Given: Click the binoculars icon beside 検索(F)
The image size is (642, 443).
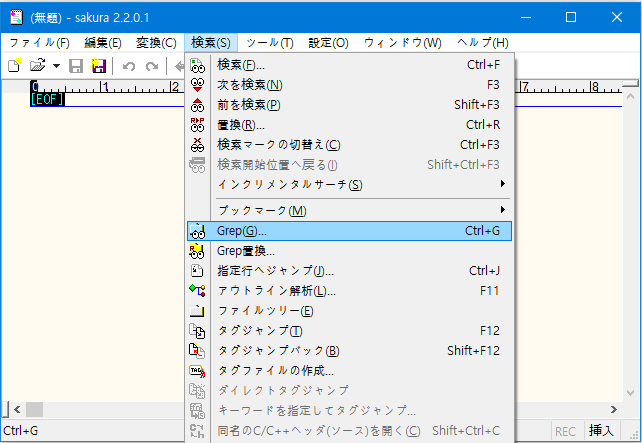Looking at the screenshot, I should point(197,65).
